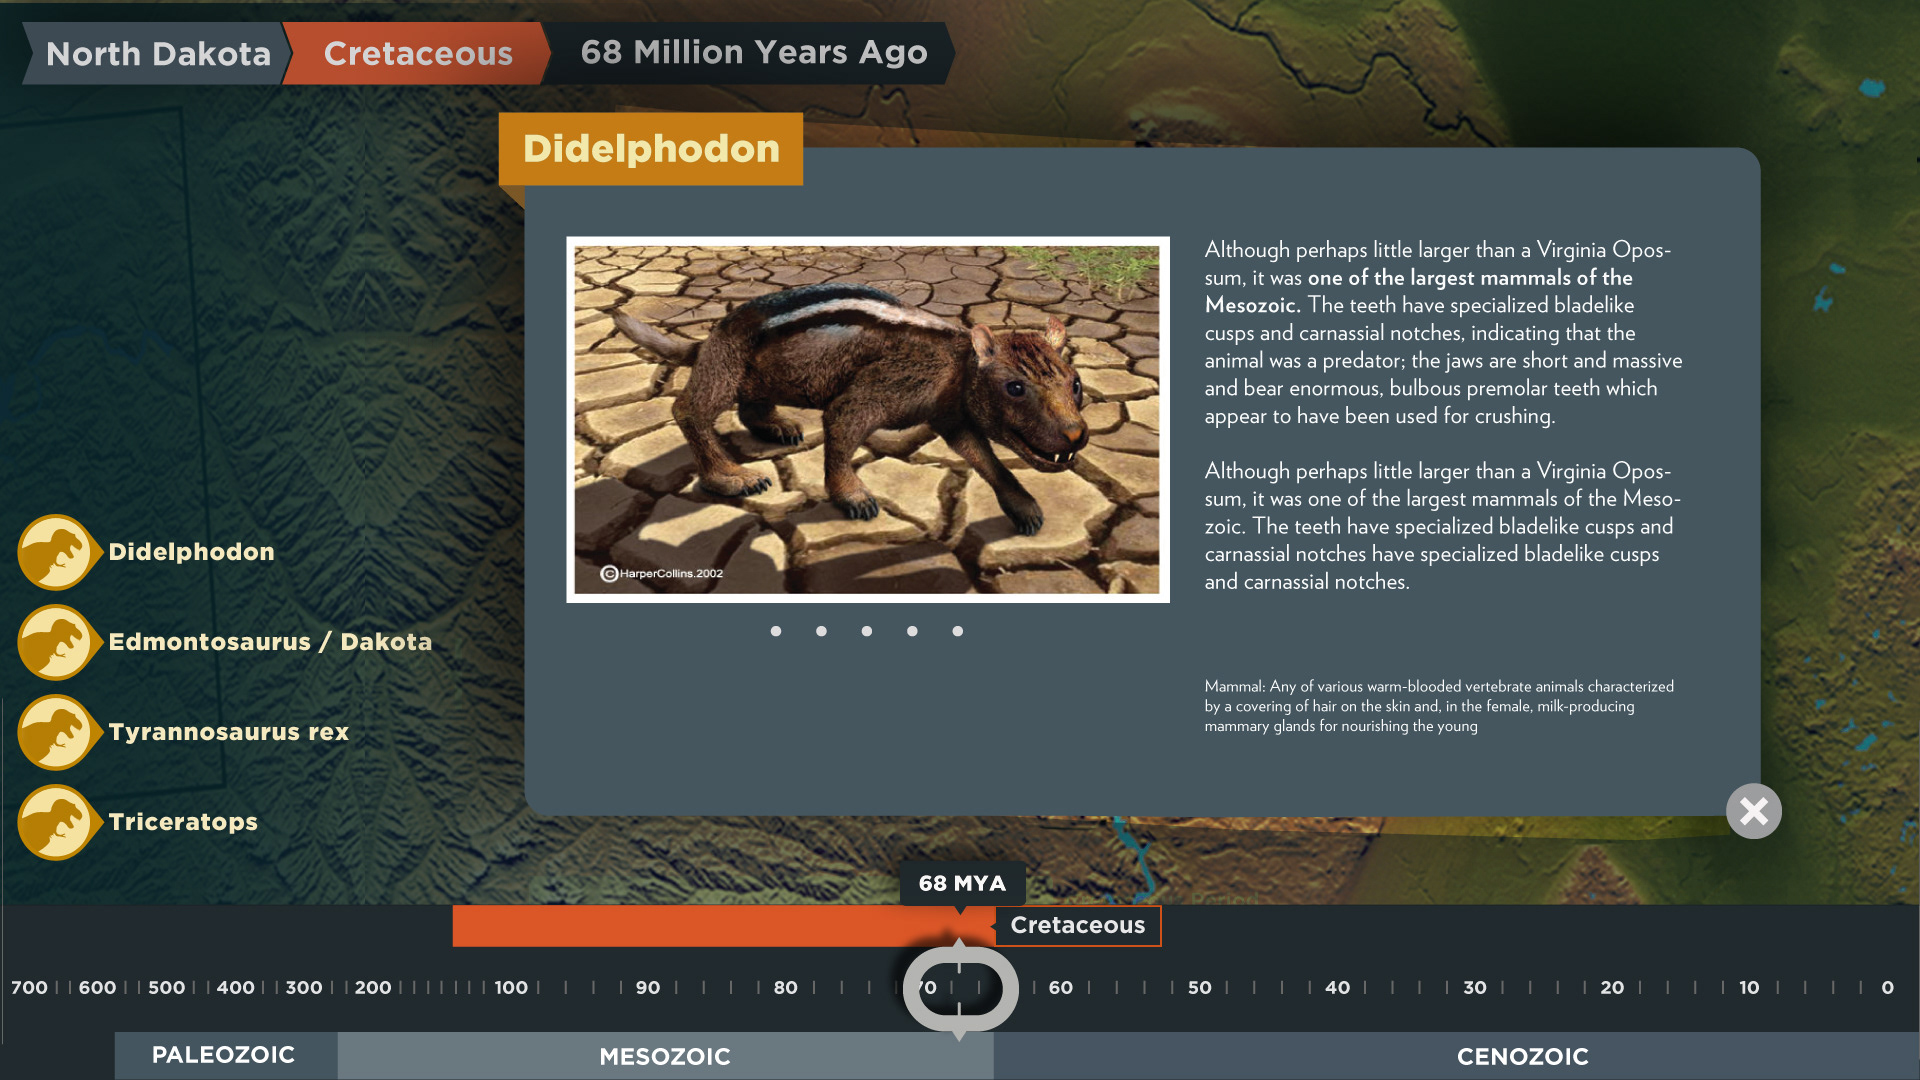1920x1080 pixels.
Task: Select the Didelphodon list entry
Action: [191, 552]
